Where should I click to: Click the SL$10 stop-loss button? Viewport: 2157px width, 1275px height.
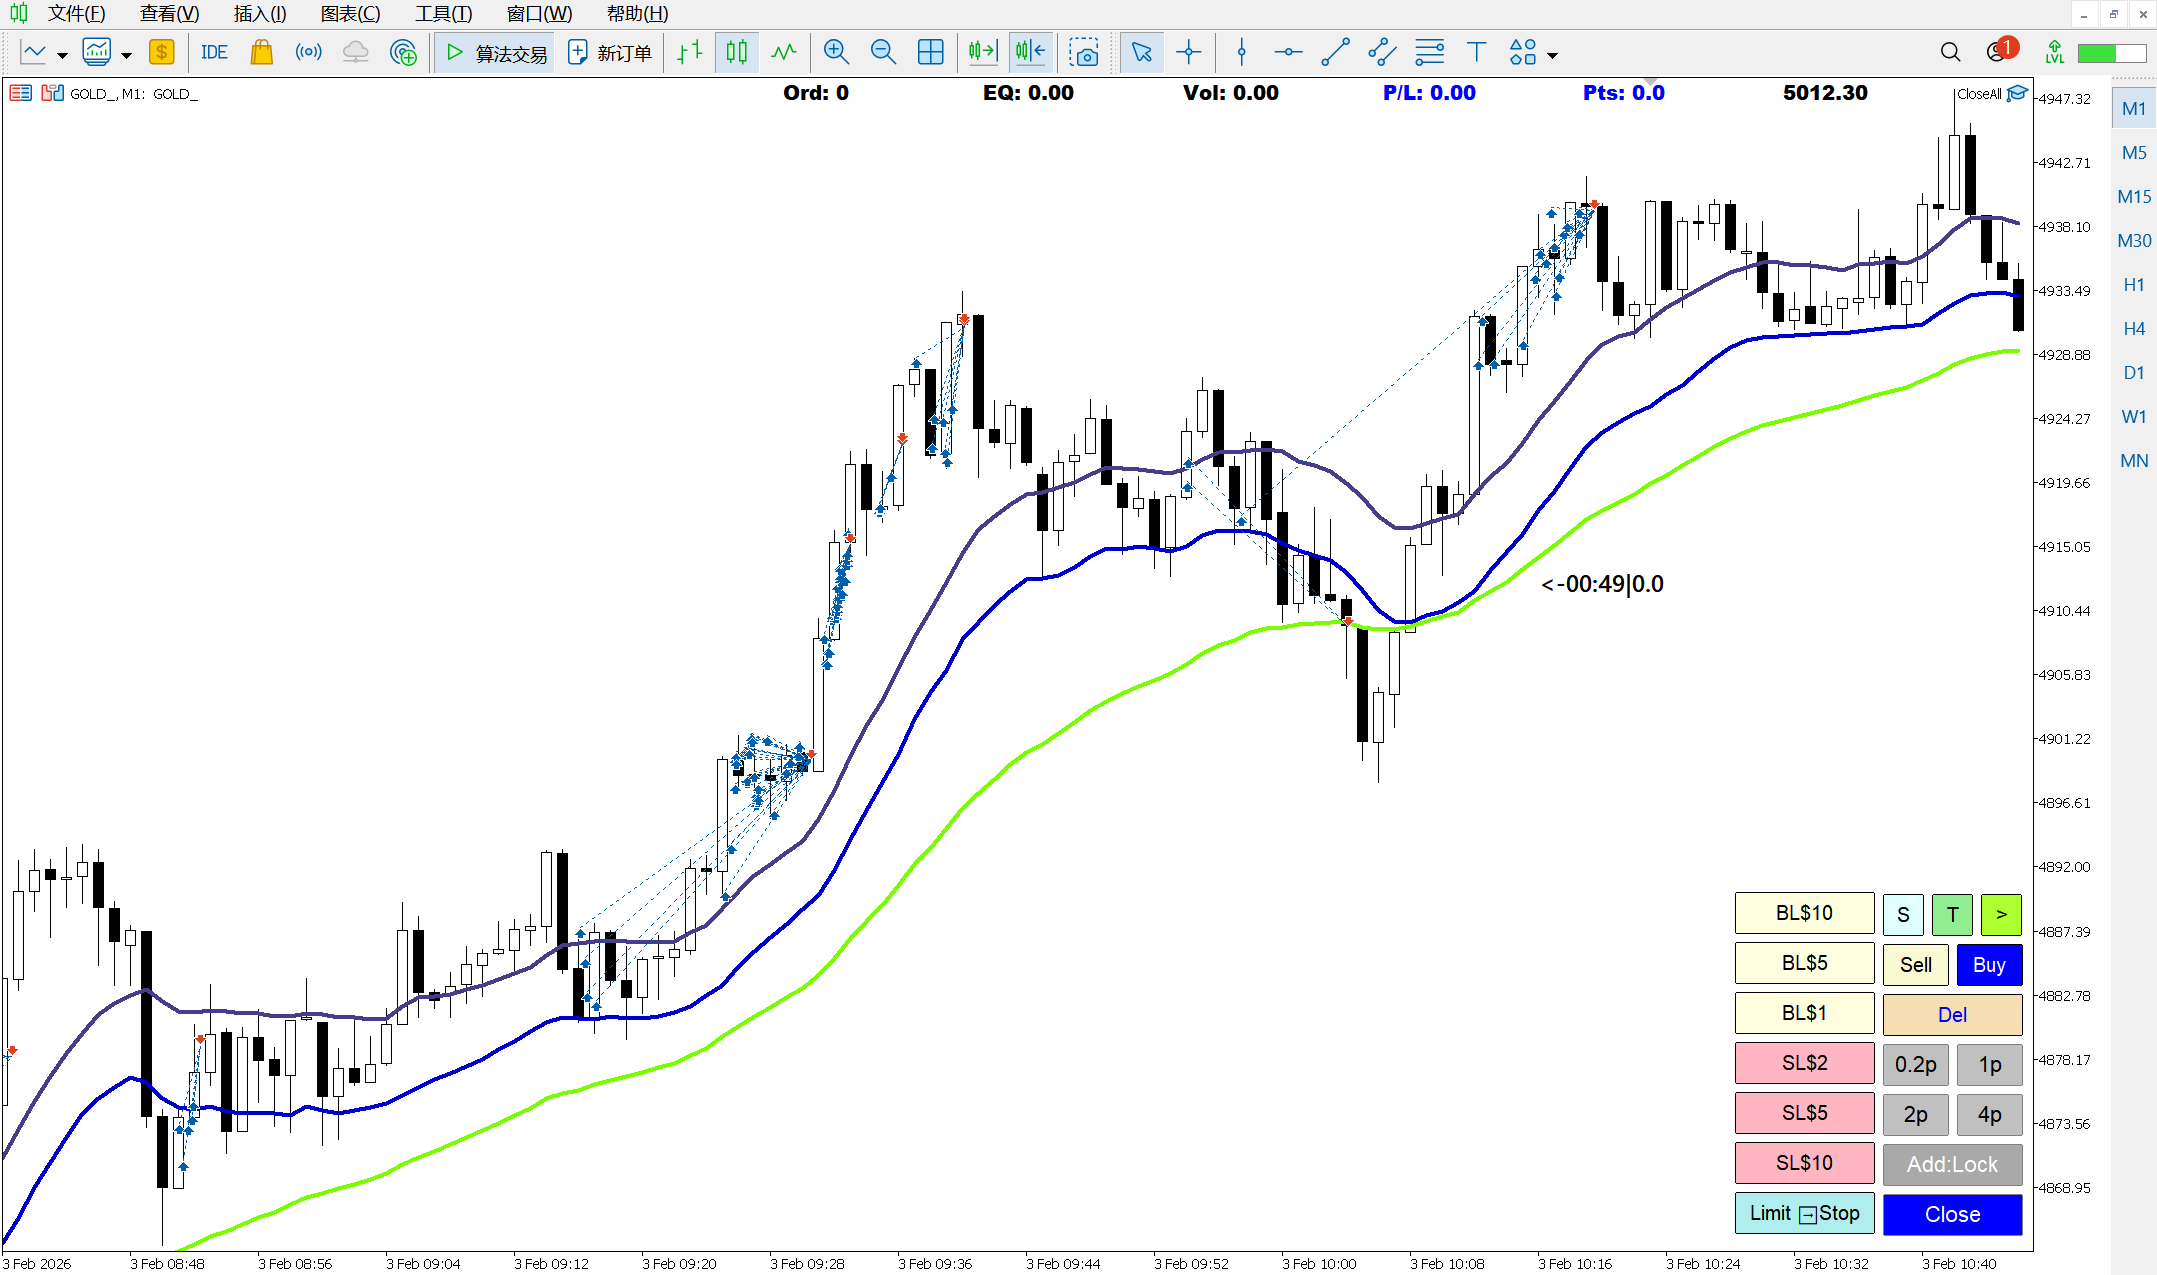coord(1804,1163)
